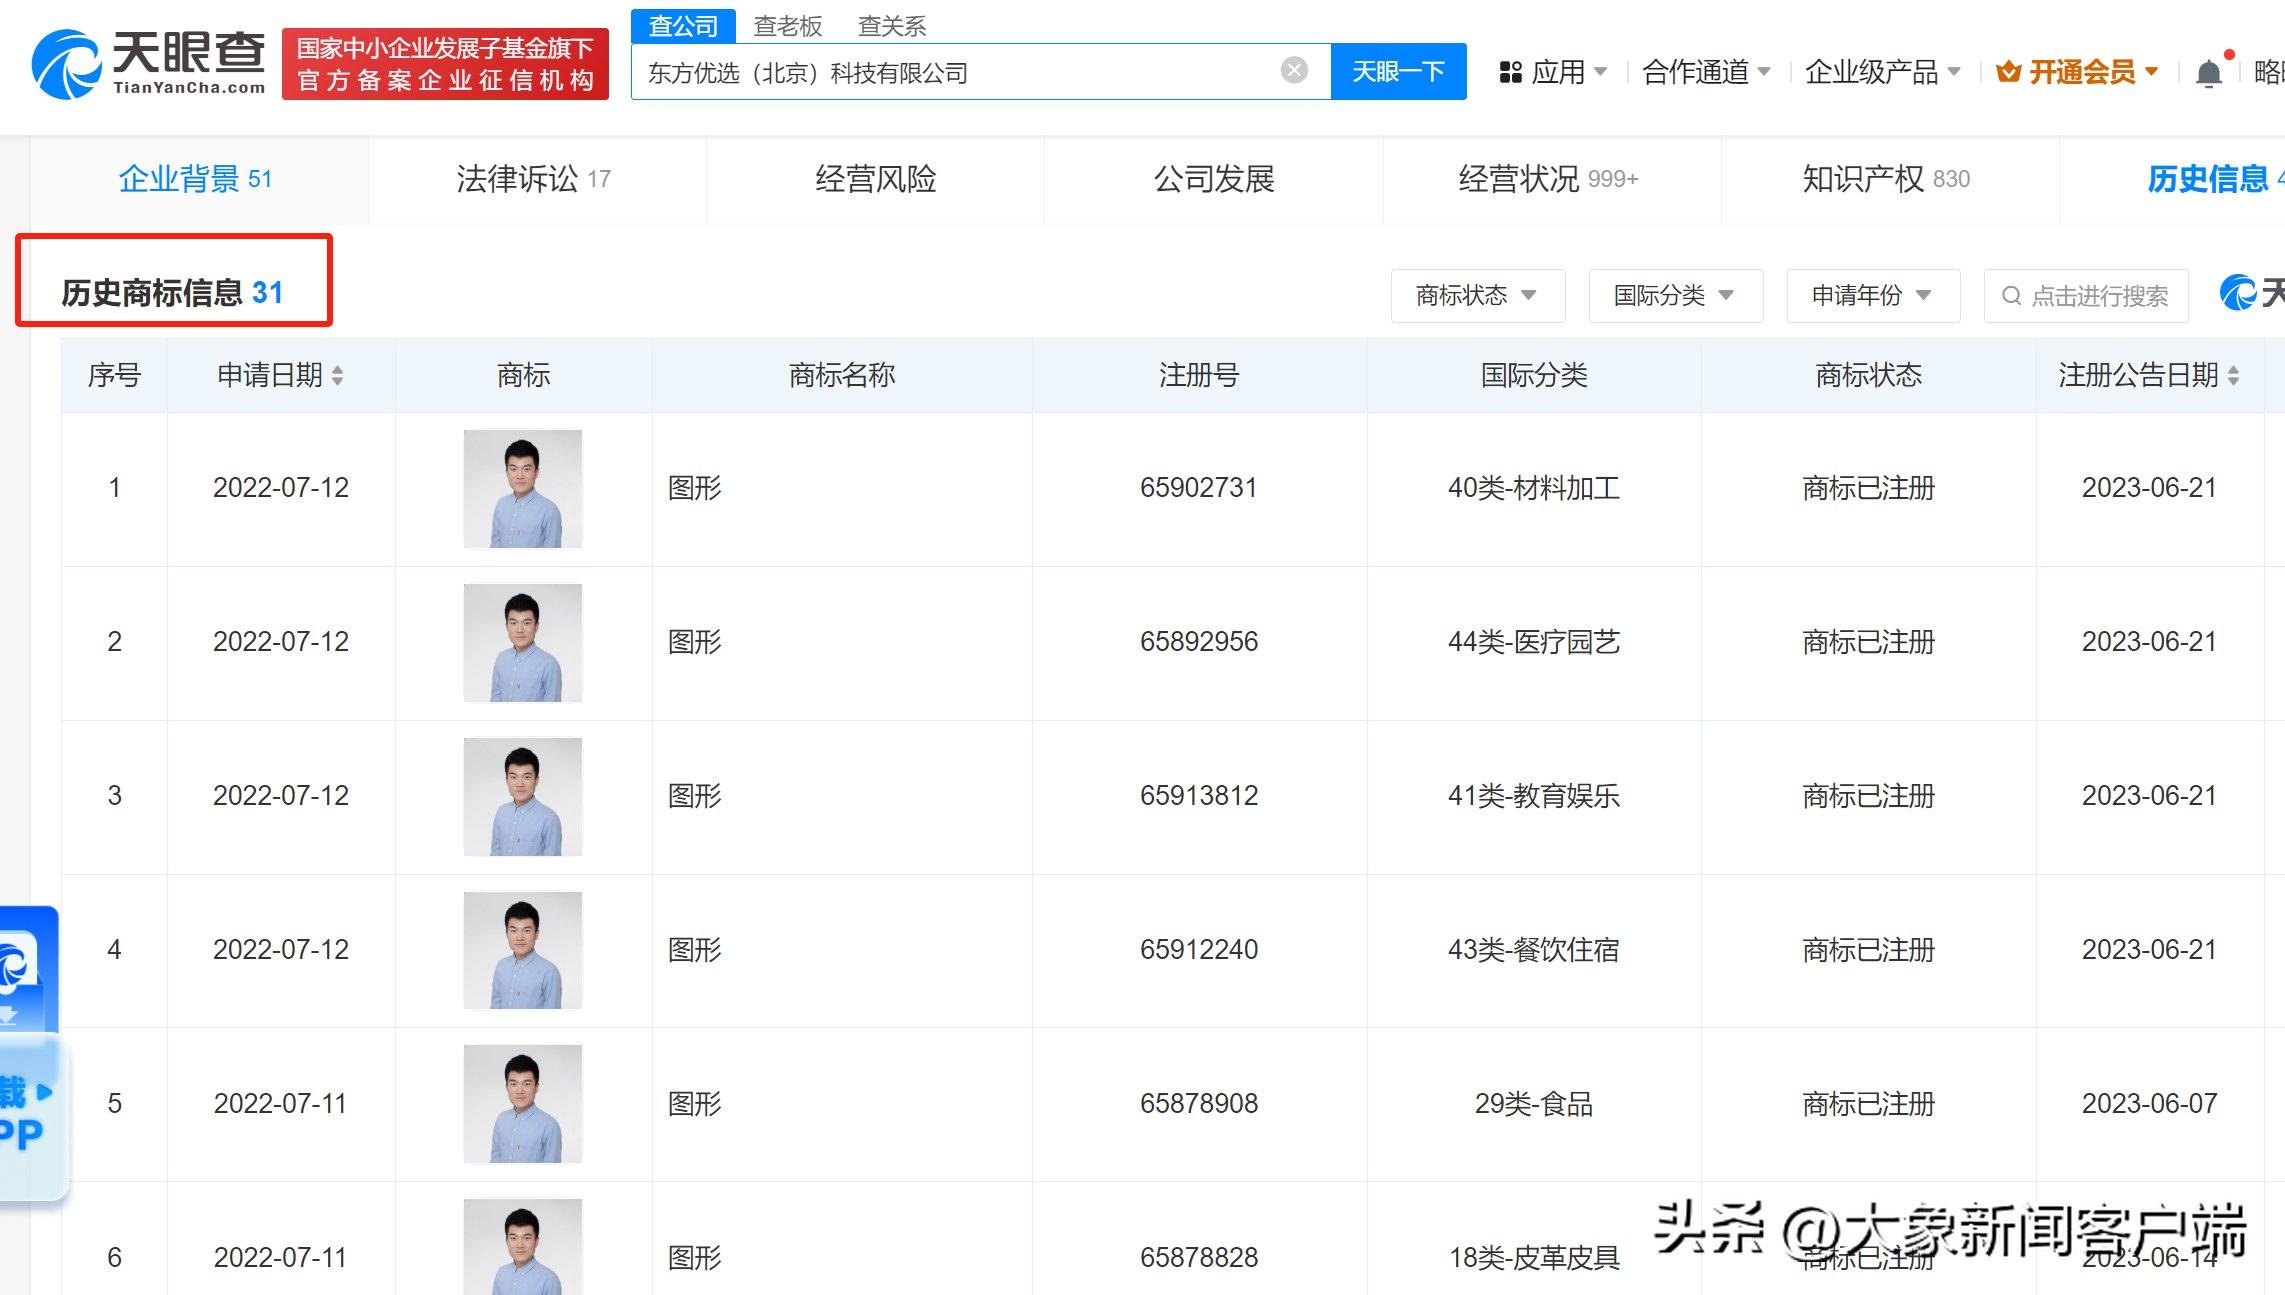The height and width of the screenshot is (1295, 2285).
Task: Click the red 官方备案企业征信机构 banner
Action: coord(445,64)
